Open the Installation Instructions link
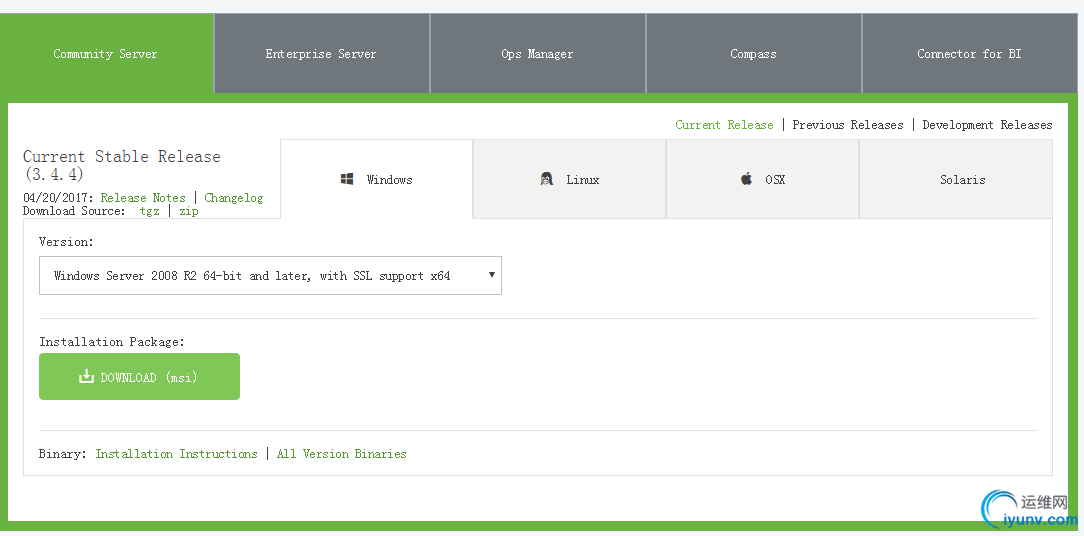The image size is (1084, 536). point(176,454)
